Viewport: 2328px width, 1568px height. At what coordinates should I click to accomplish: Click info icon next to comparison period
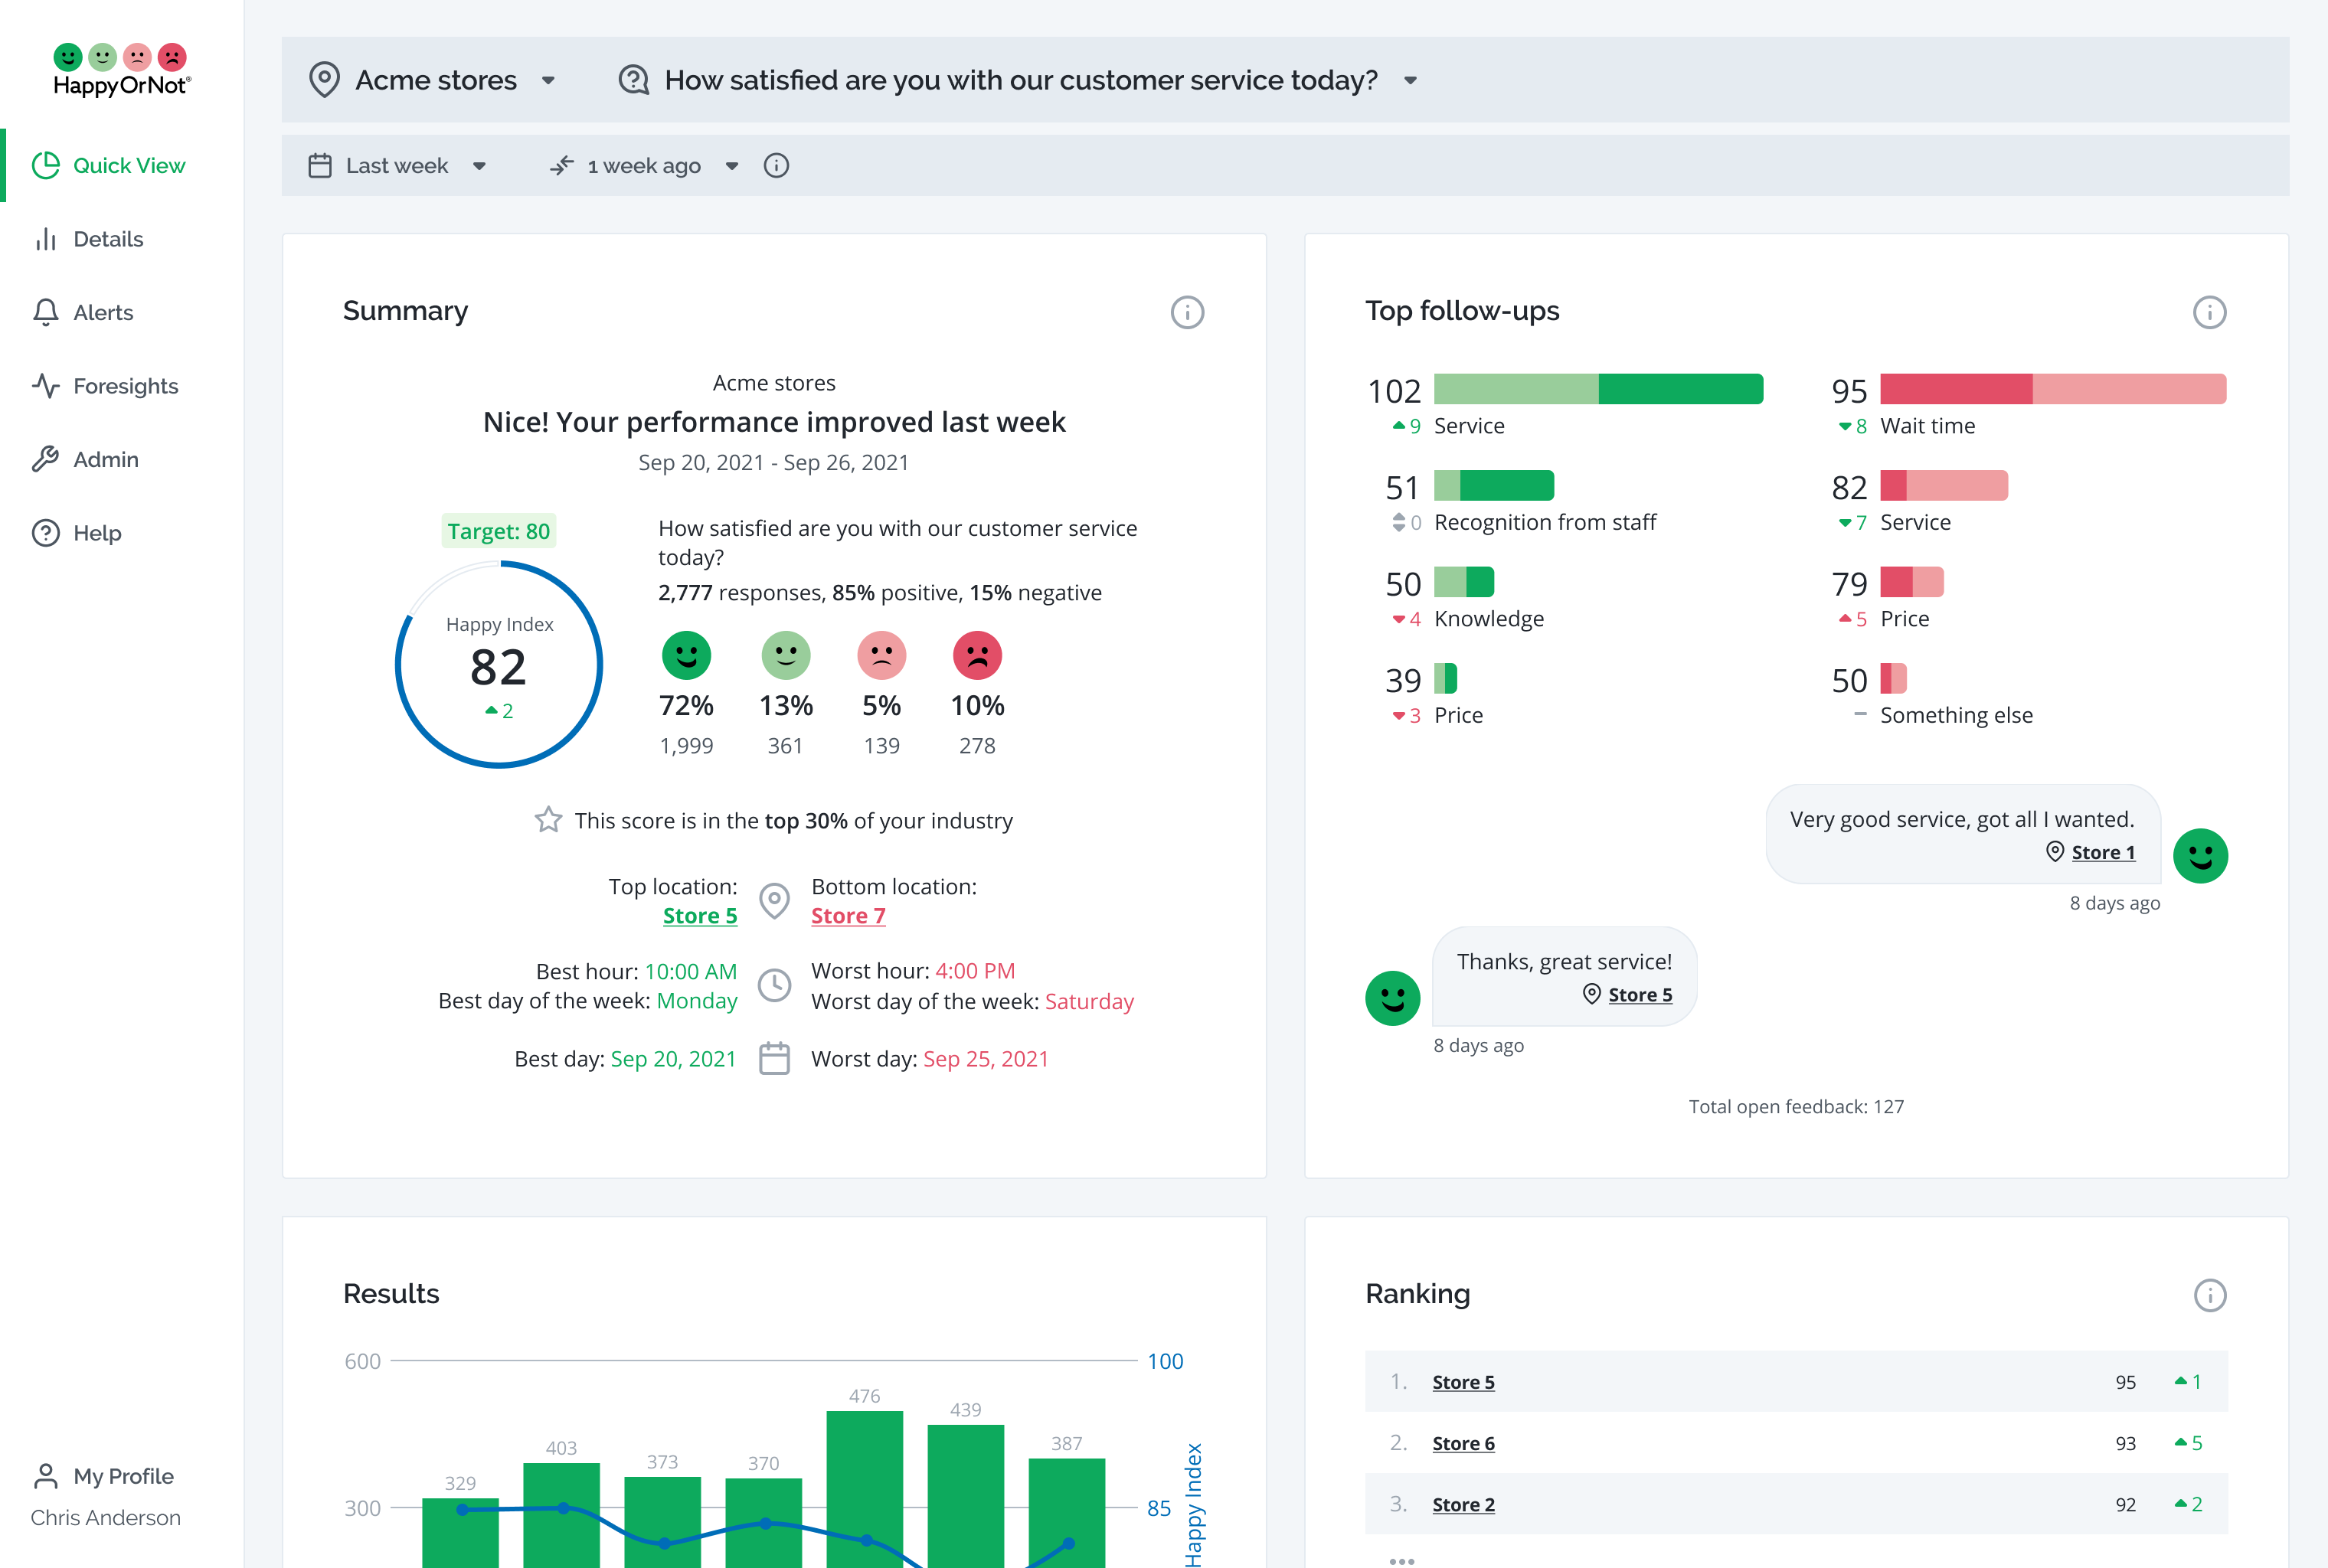776,166
